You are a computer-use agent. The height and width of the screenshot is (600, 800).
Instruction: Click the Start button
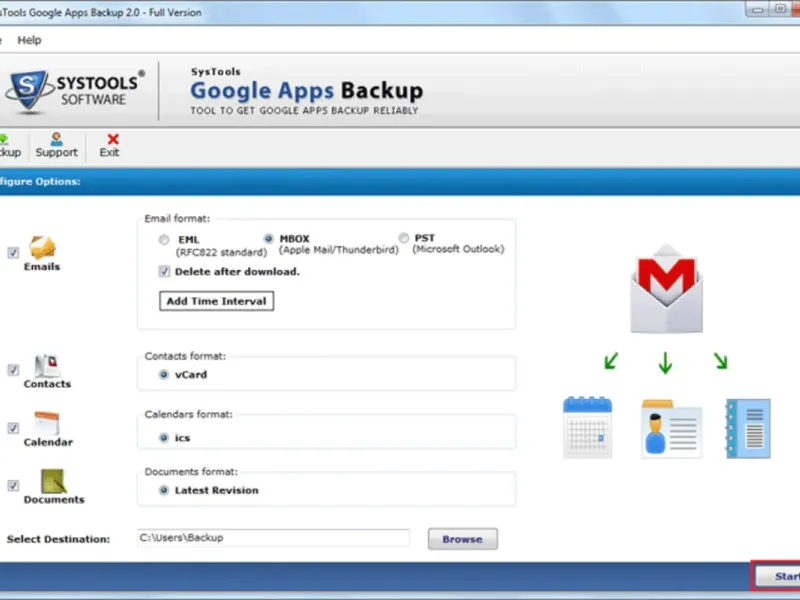(x=778, y=577)
